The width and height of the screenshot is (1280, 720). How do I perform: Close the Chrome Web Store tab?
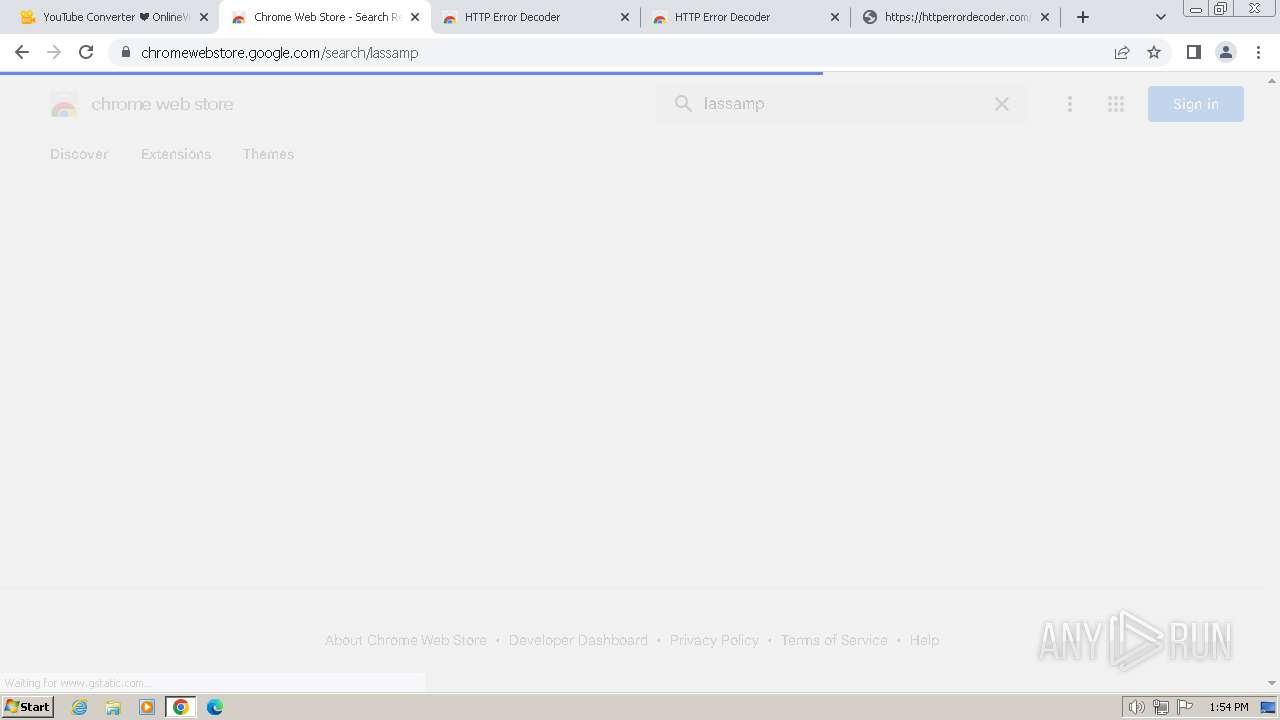pyautogui.click(x=415, y=17)
